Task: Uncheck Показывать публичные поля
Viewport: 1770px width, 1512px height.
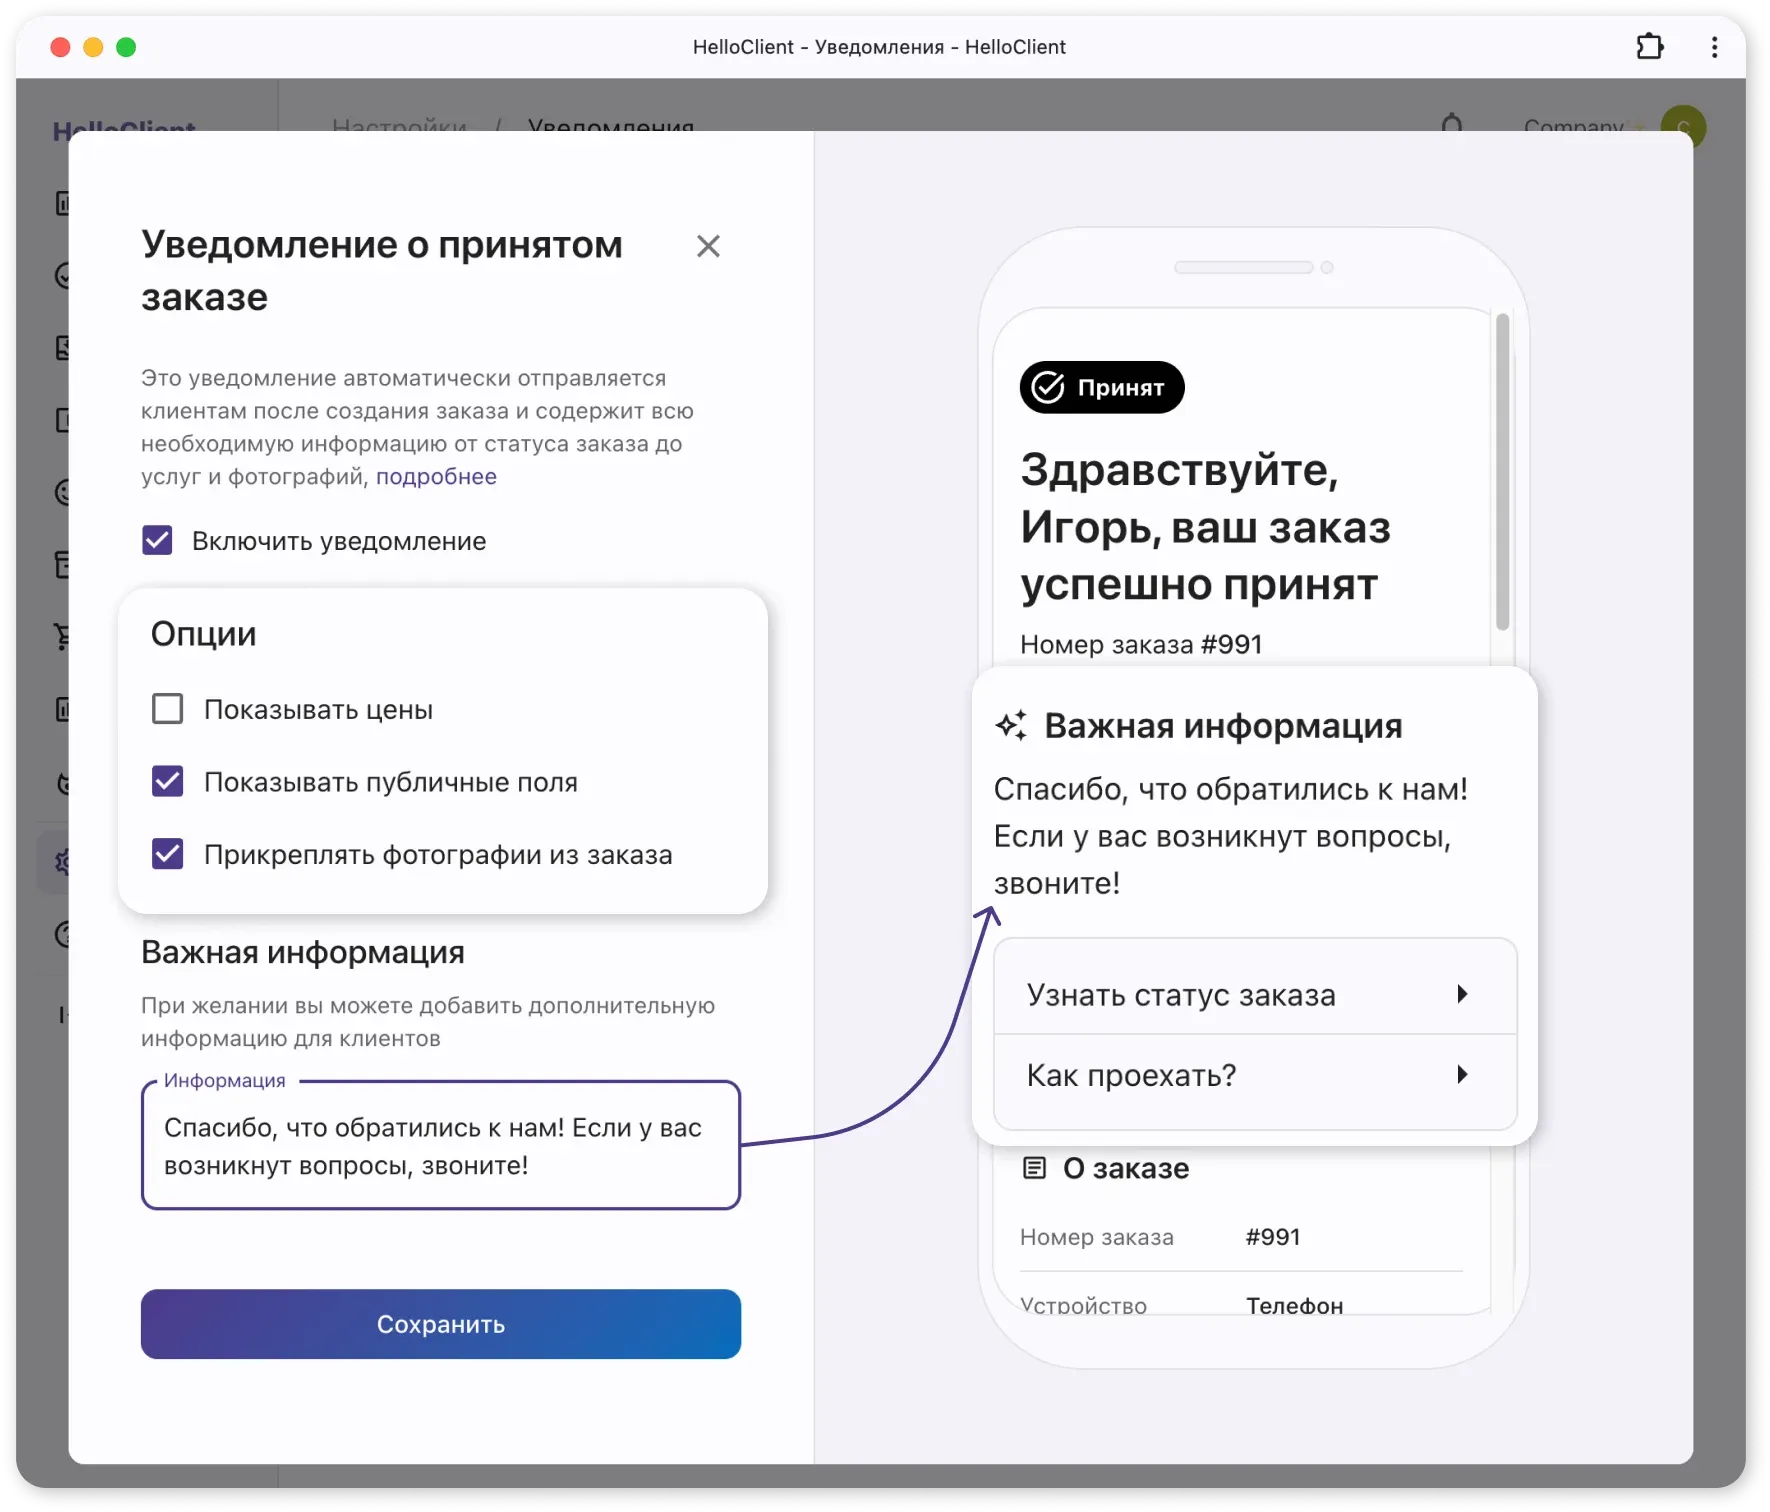Action: (x=167, y=781)
